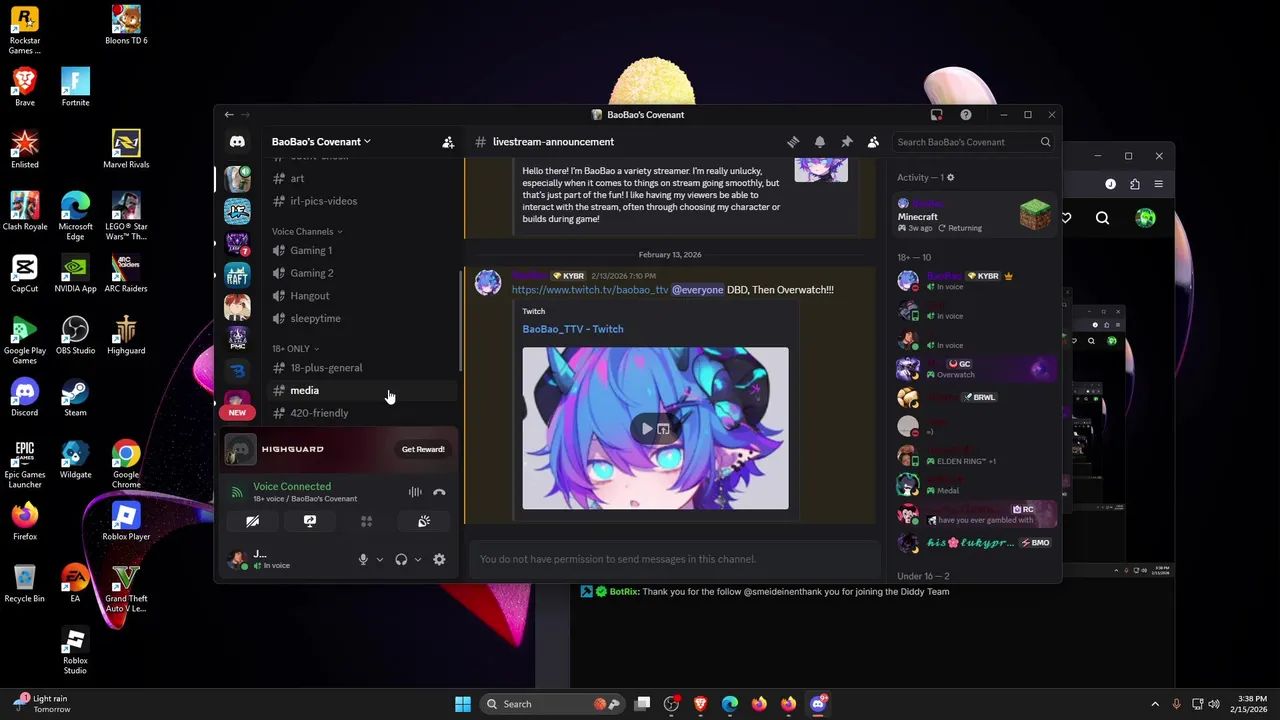This screenshot has width=1280, height=720.
Task: Open Discord direct messages home icon
Action: click(x=237, y=142)
